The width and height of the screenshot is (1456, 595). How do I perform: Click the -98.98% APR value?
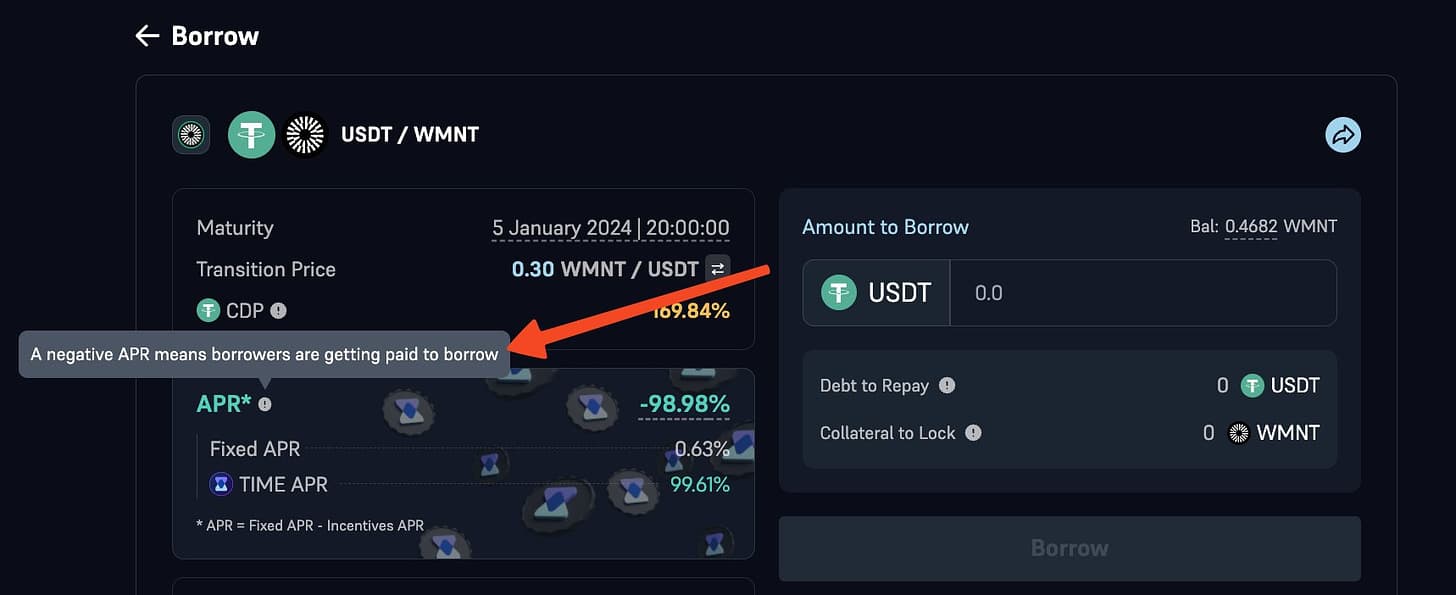coord(684,405)
